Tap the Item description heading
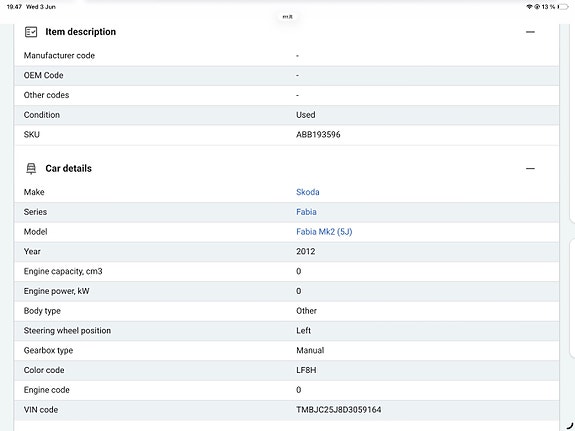 [81, 32]
